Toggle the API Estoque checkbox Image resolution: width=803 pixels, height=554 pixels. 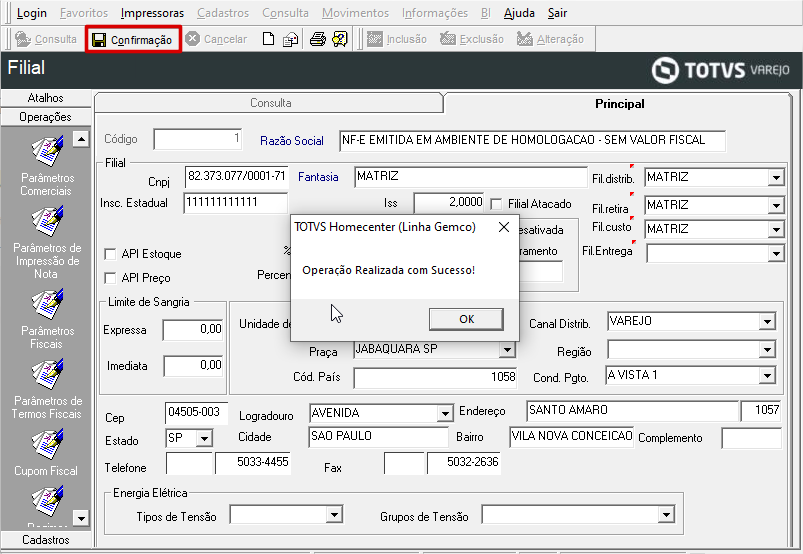click(110, 254)
